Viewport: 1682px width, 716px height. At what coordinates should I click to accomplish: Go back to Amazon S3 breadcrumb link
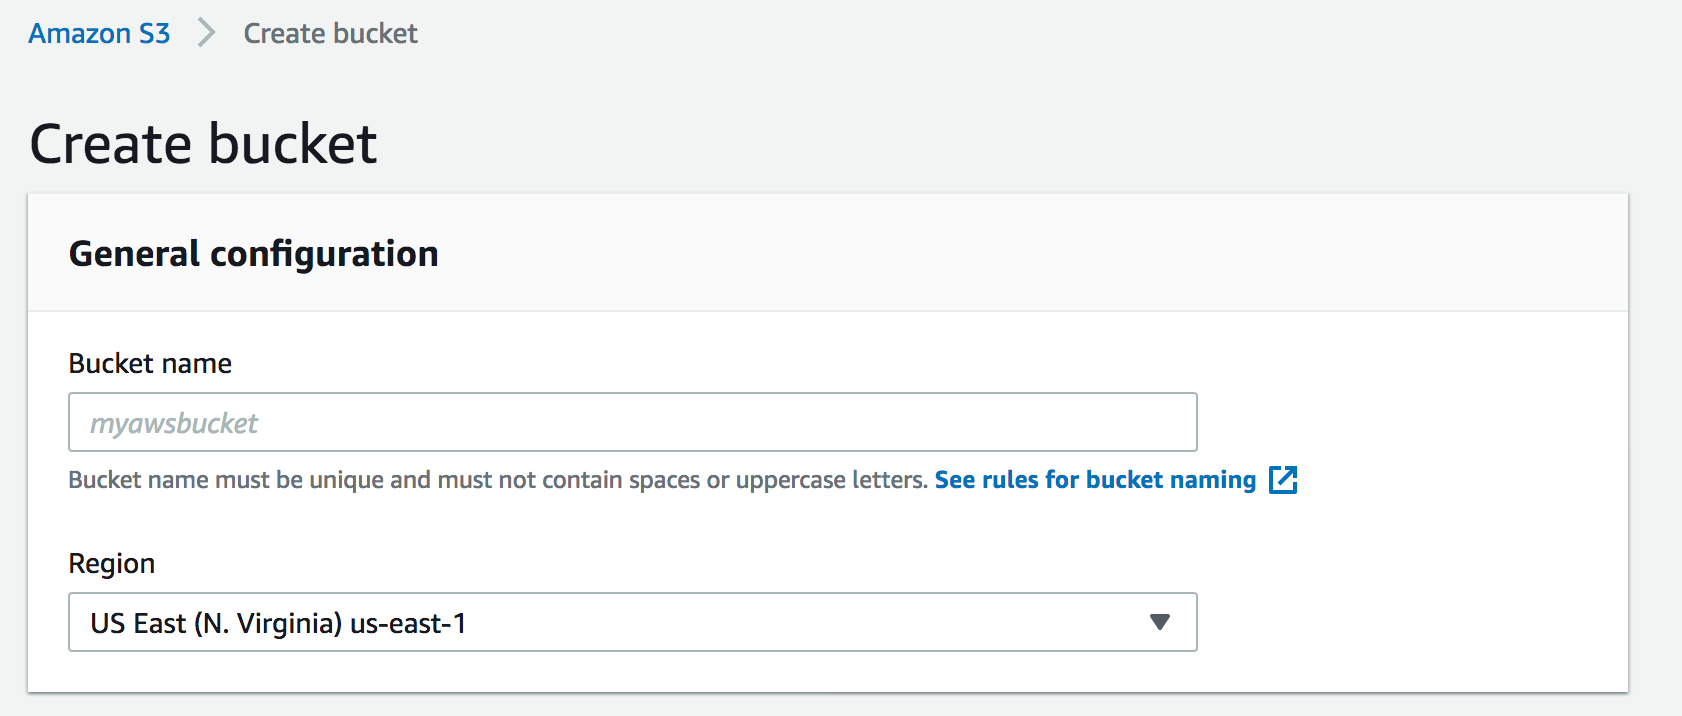pos(99,33)
